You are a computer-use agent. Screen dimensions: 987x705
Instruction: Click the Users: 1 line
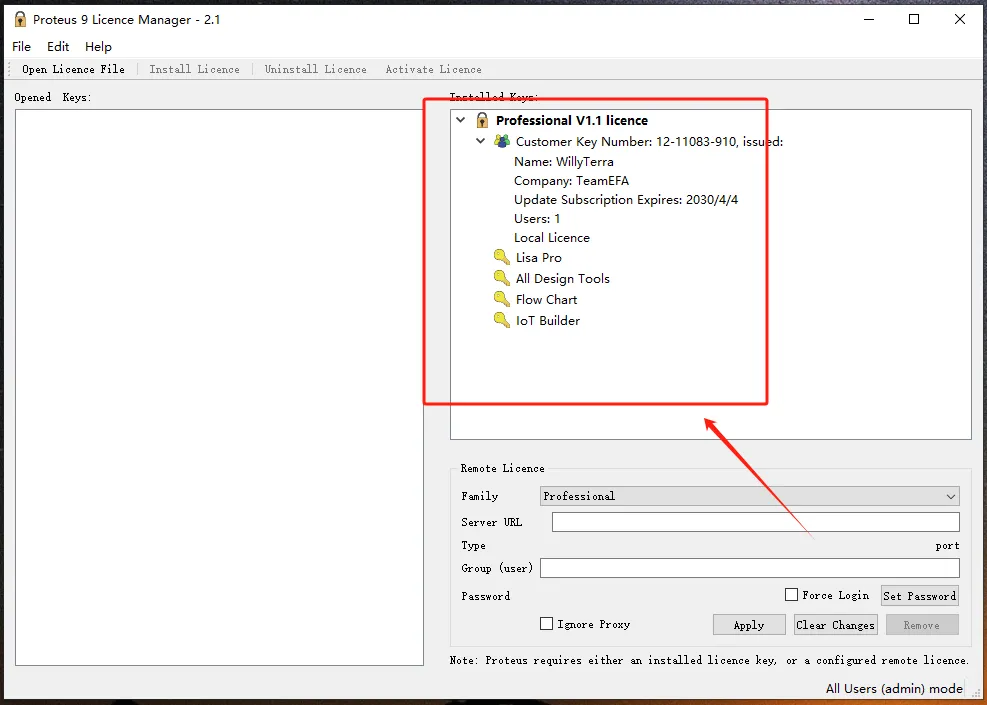(537, 218)
